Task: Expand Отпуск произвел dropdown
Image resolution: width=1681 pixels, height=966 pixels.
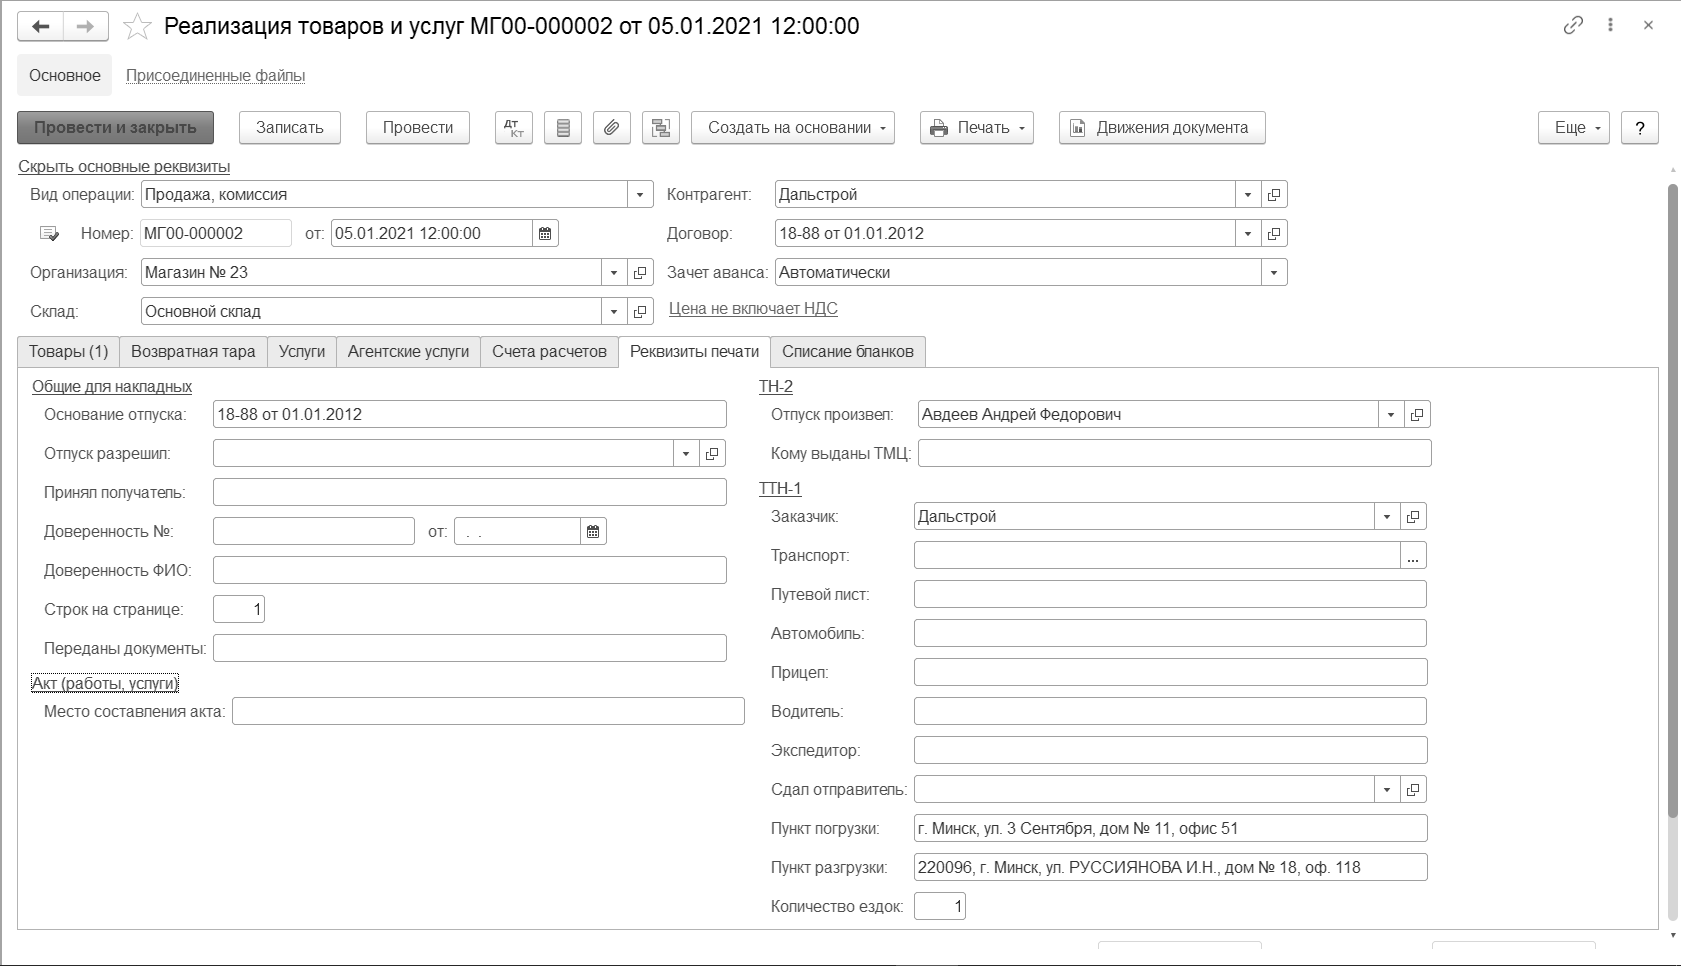Action: 1391,414
